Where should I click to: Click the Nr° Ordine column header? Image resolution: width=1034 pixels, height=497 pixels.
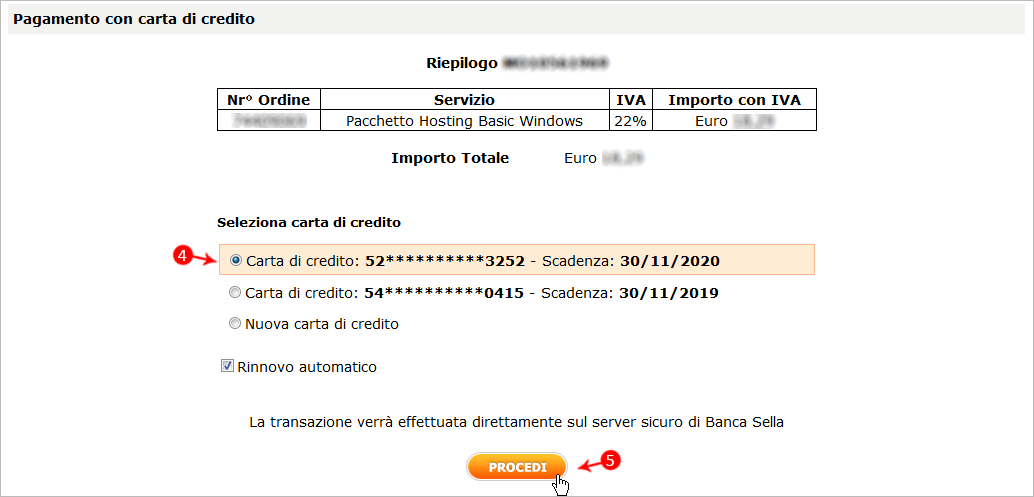(x=268, y=99)
